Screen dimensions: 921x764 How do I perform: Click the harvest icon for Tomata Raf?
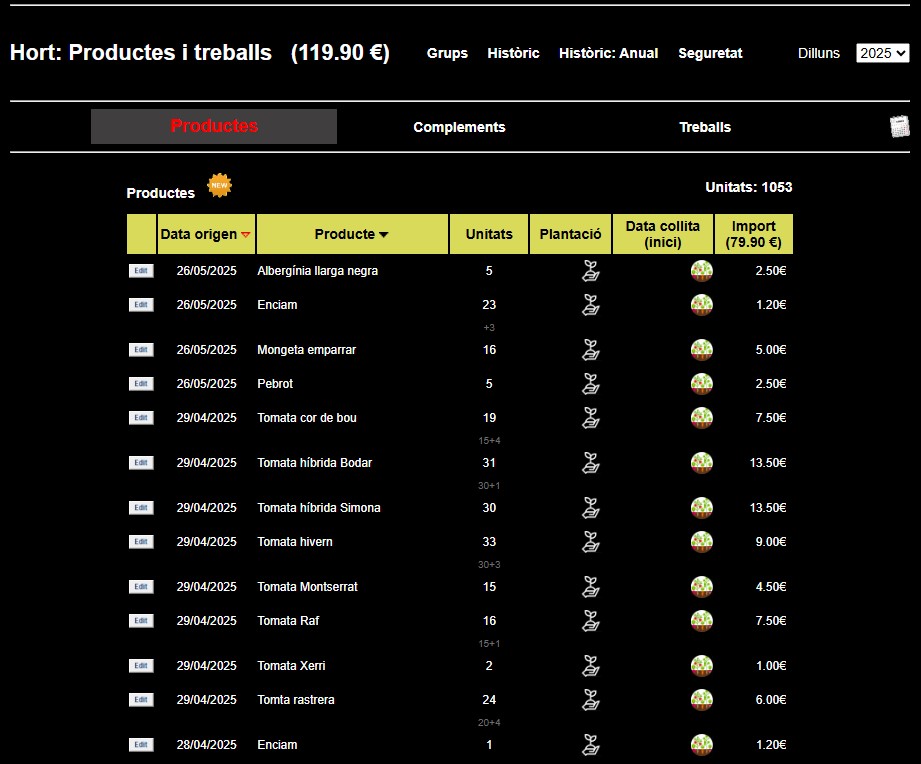click(x=701, y=621)
